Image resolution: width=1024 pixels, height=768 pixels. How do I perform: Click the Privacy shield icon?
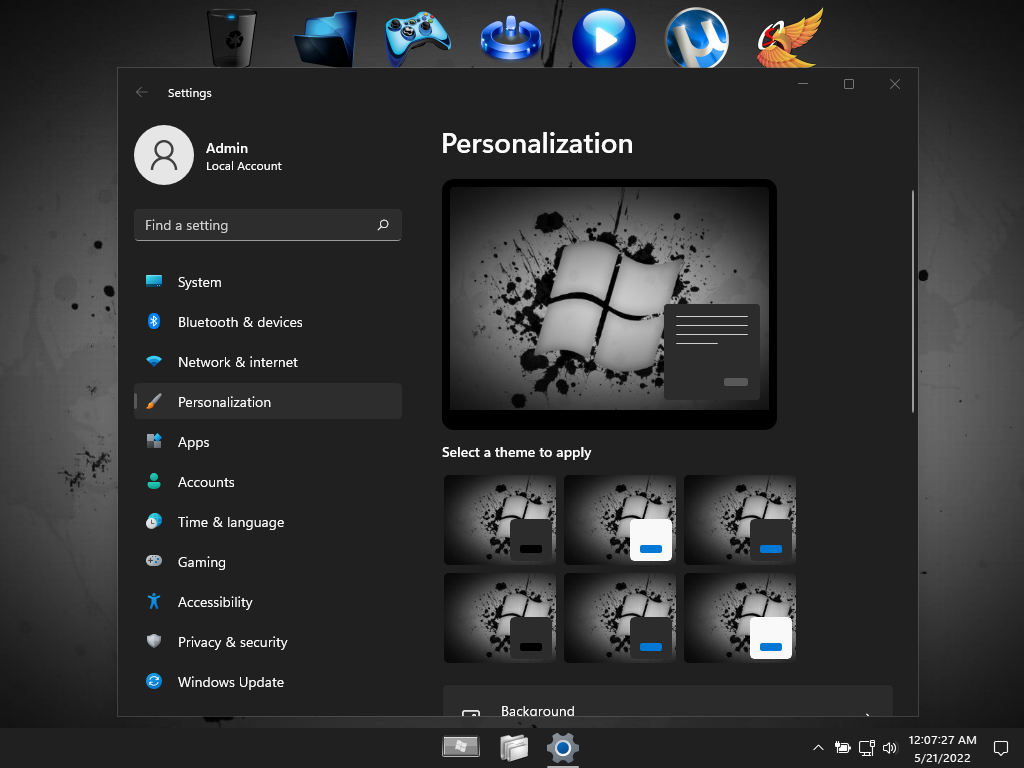click(x=154, y=641)
